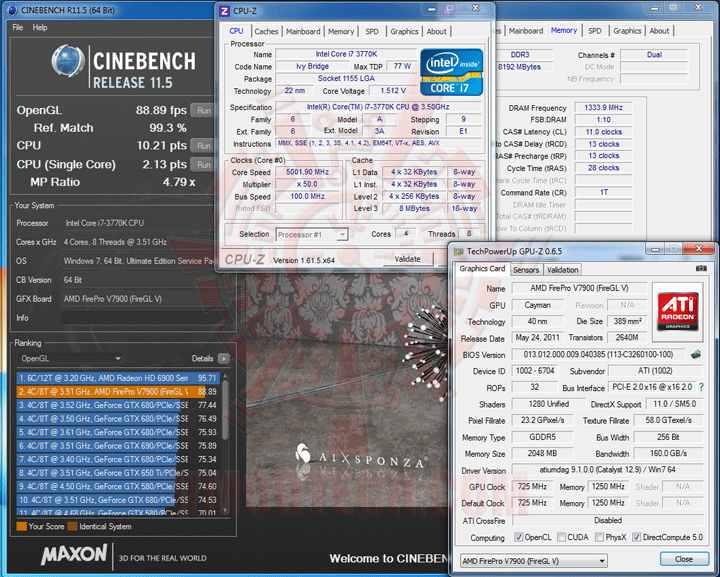Select ranking entry 2 AMD FirePro V7900
720x577 pixels.
click(118, 392)
